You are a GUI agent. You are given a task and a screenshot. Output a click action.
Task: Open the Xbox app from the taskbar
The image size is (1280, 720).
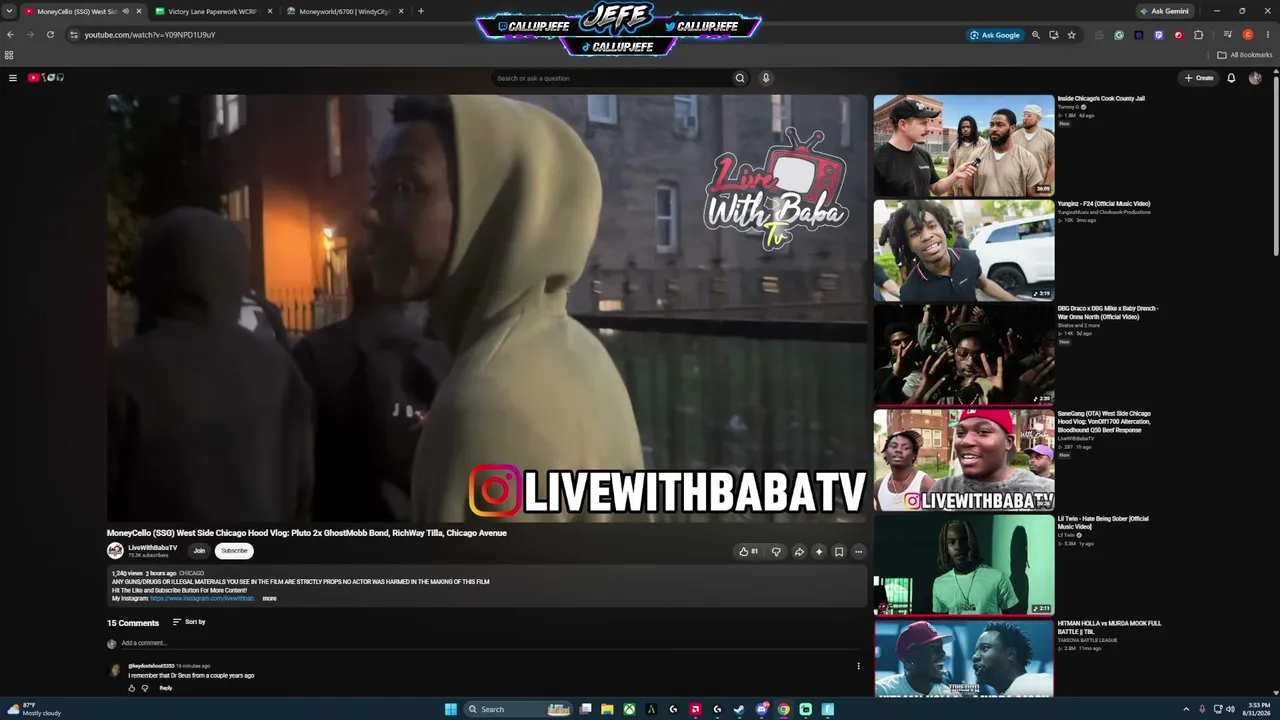629,709
